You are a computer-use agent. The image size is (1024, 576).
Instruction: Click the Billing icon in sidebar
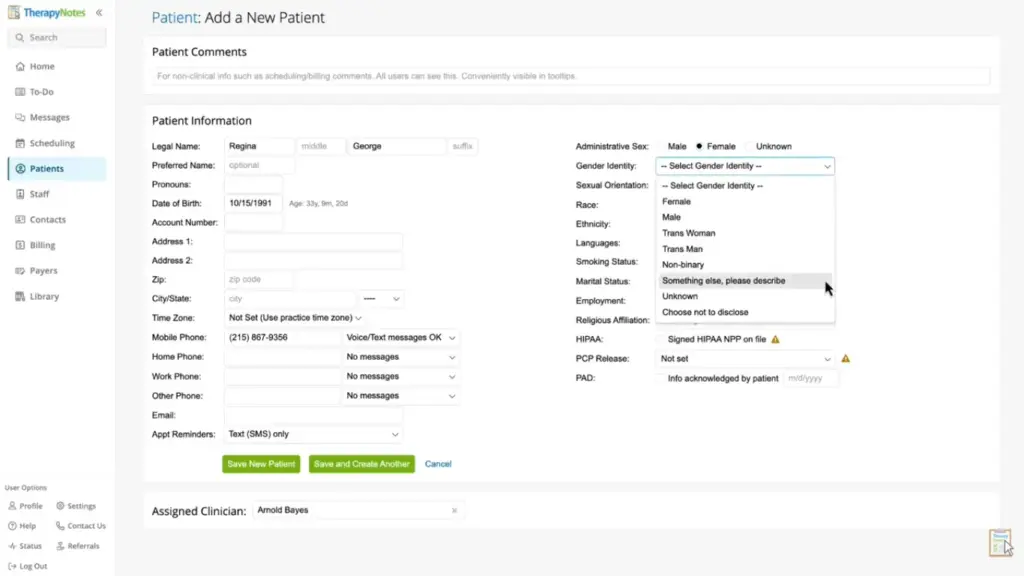click(20, 245)
